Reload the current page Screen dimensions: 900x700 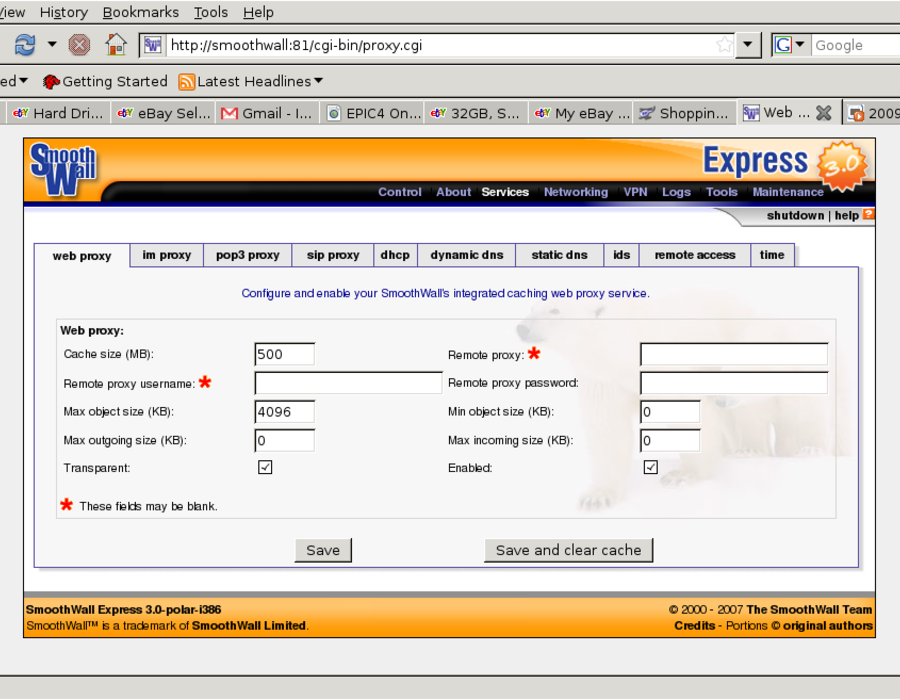tap(25, 45)
